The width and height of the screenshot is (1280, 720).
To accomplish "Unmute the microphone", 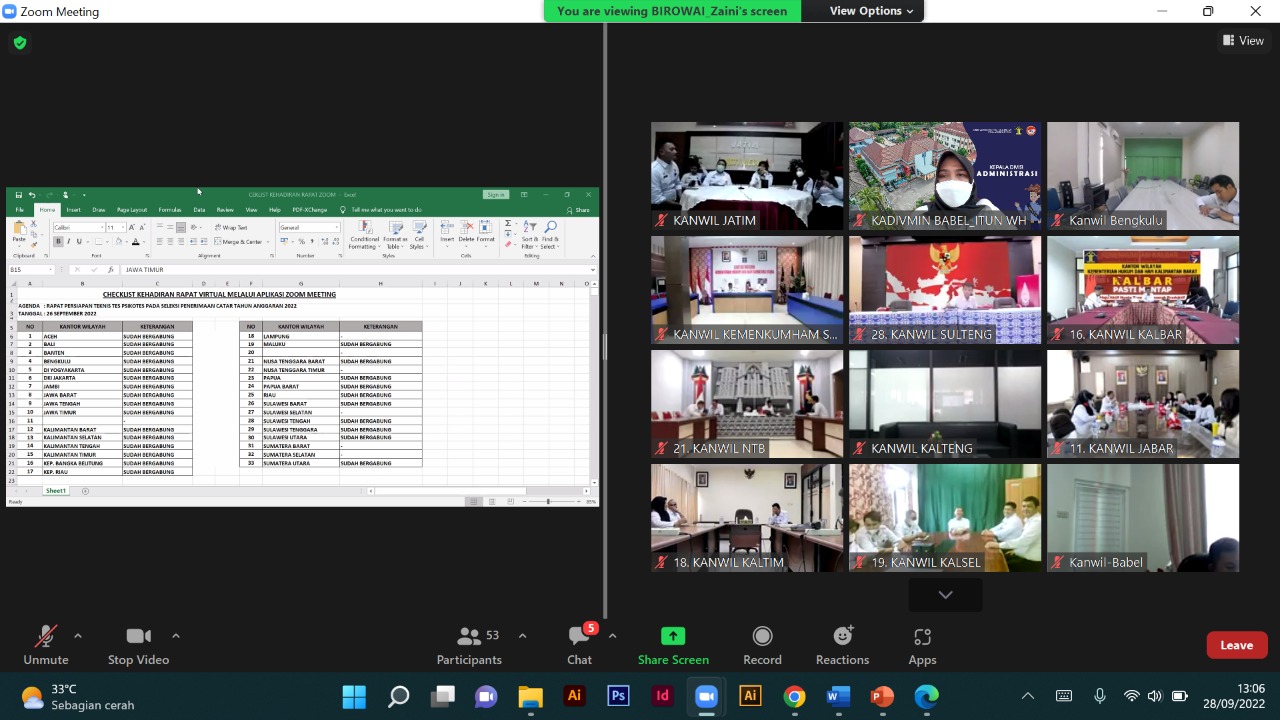I will tap(46, 645).
